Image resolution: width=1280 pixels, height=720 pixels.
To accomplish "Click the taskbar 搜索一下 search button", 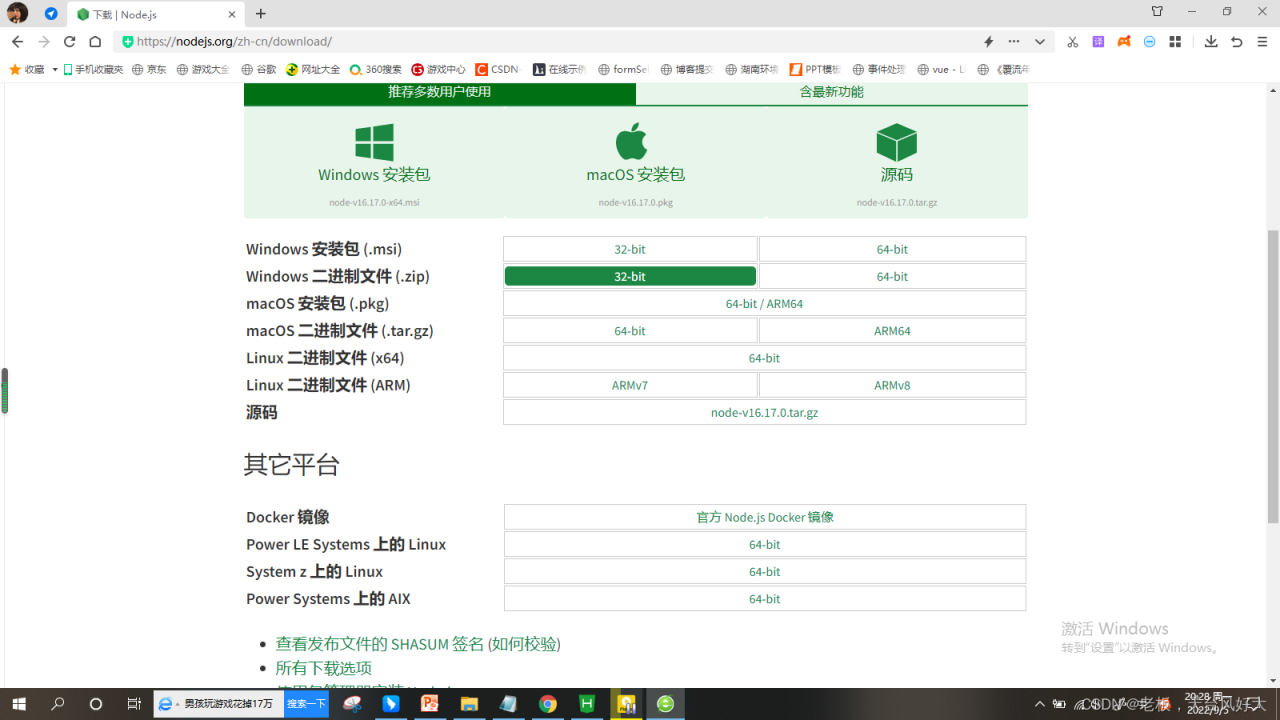I will [x=307, y=704].
